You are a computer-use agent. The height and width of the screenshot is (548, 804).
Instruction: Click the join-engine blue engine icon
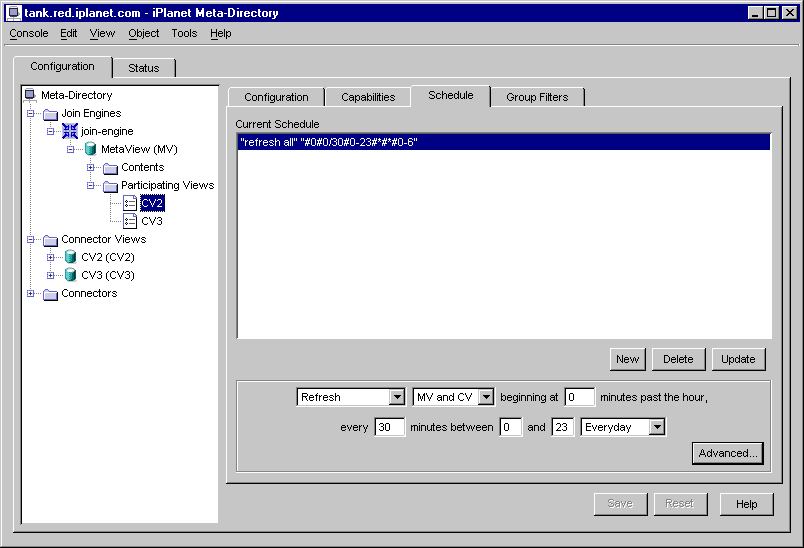coord(70,131)
